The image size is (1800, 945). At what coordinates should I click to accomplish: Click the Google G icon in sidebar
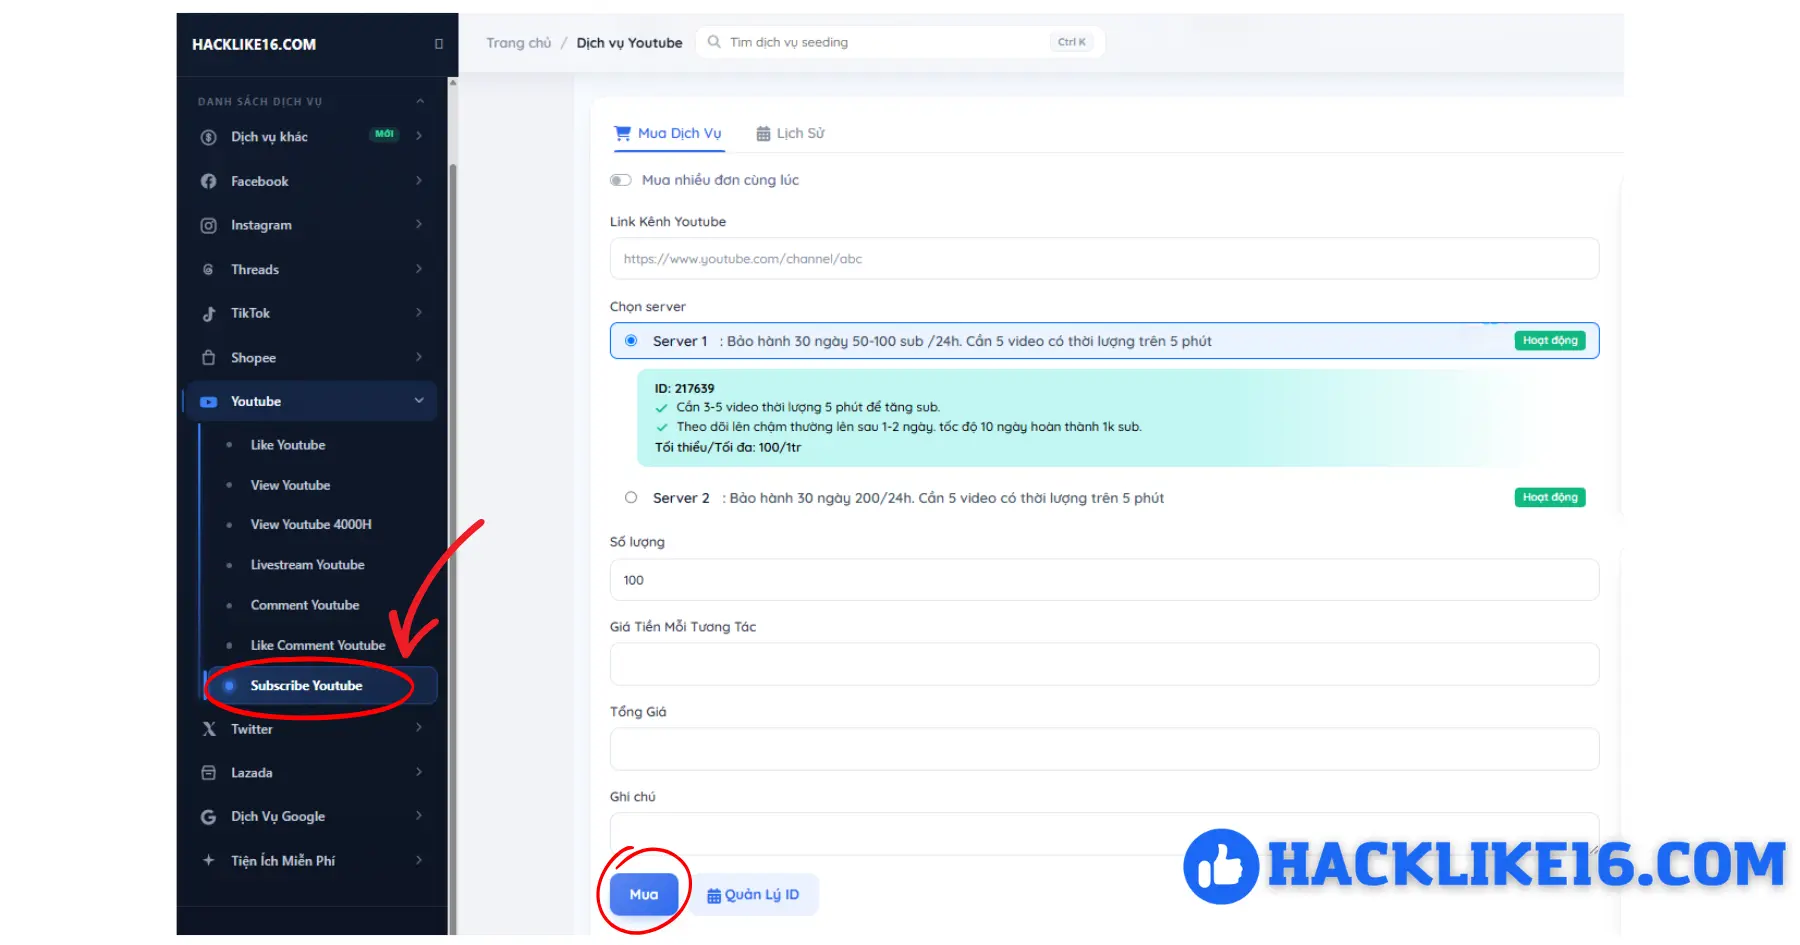click(208, 817)
